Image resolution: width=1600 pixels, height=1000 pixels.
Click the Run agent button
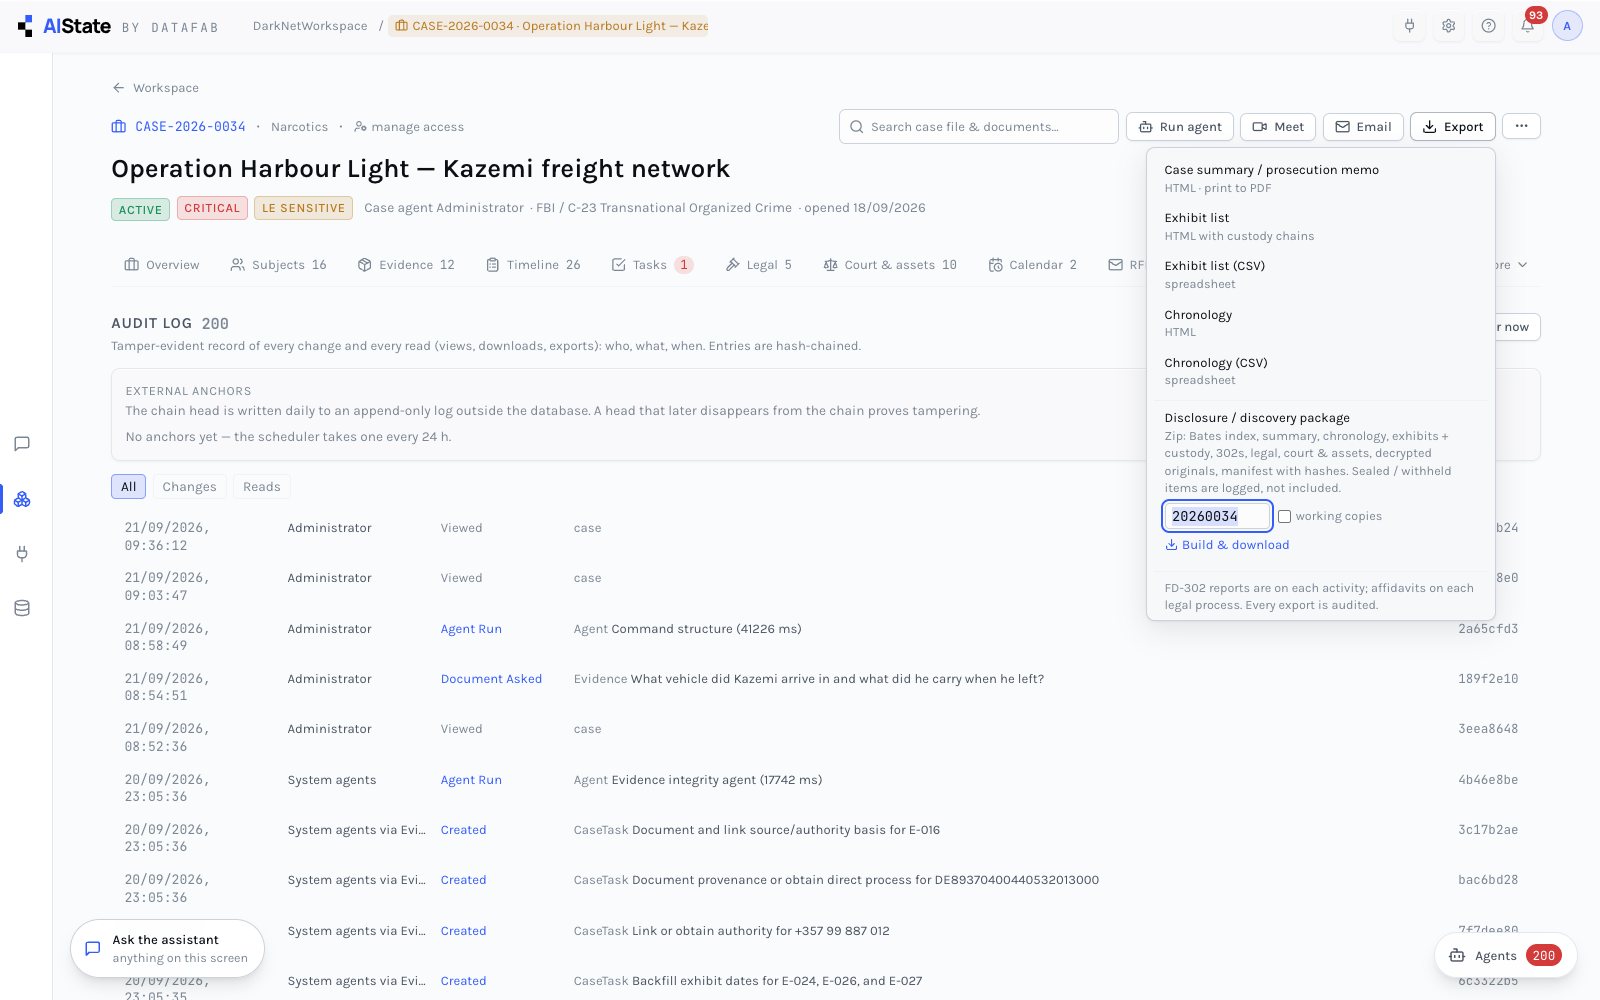coord(1180,127)
